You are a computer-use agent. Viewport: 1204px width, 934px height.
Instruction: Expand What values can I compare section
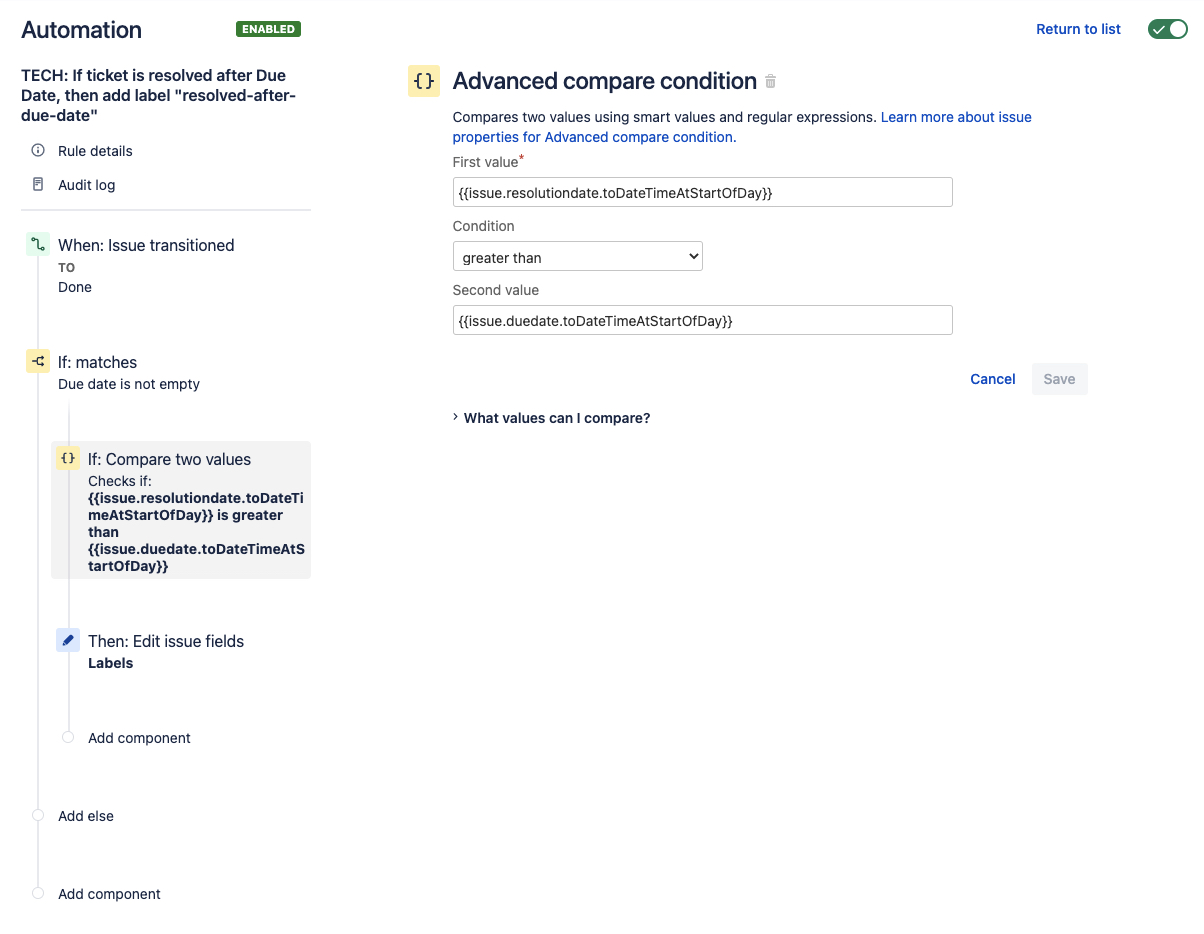556,418
